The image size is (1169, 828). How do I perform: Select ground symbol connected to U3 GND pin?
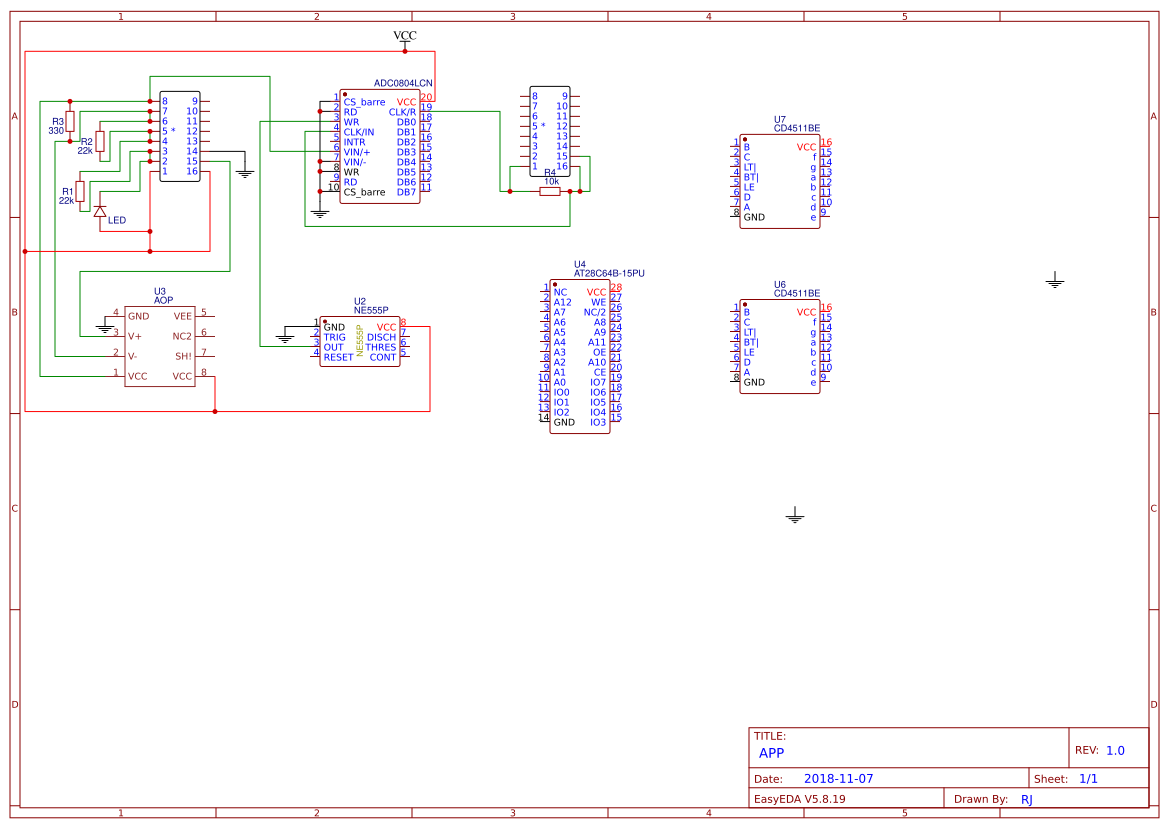[105, 326]
